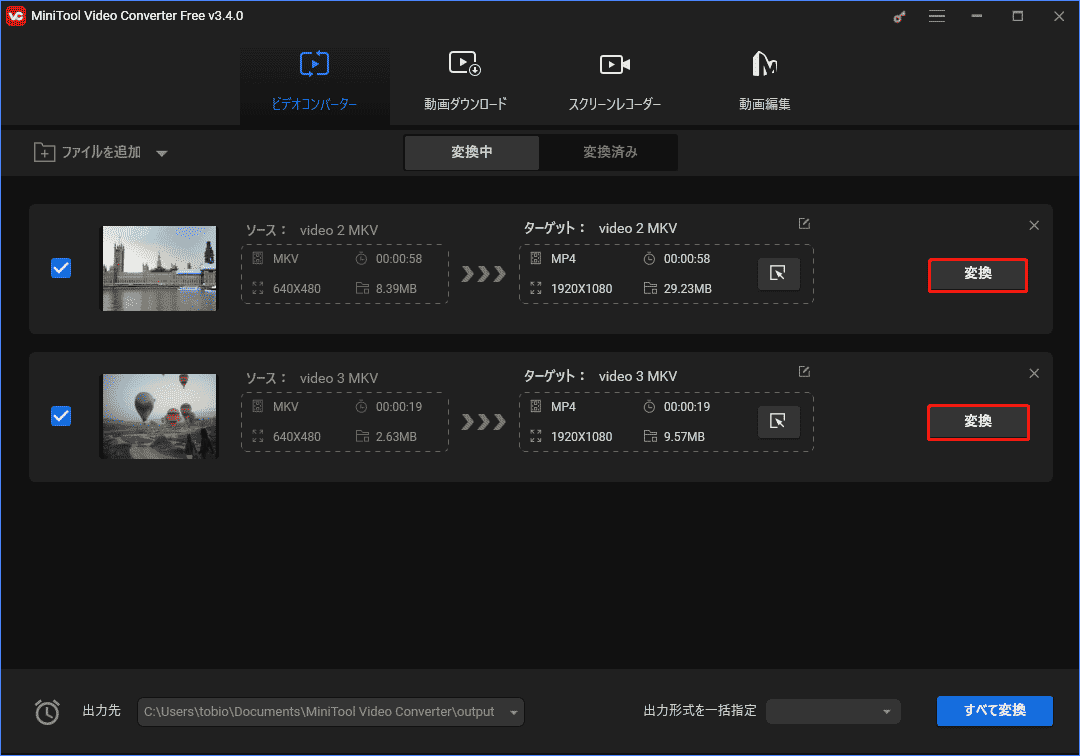
Task: Uncheck the video 2 MKV checkbox
Action: [x=61, y=268]
